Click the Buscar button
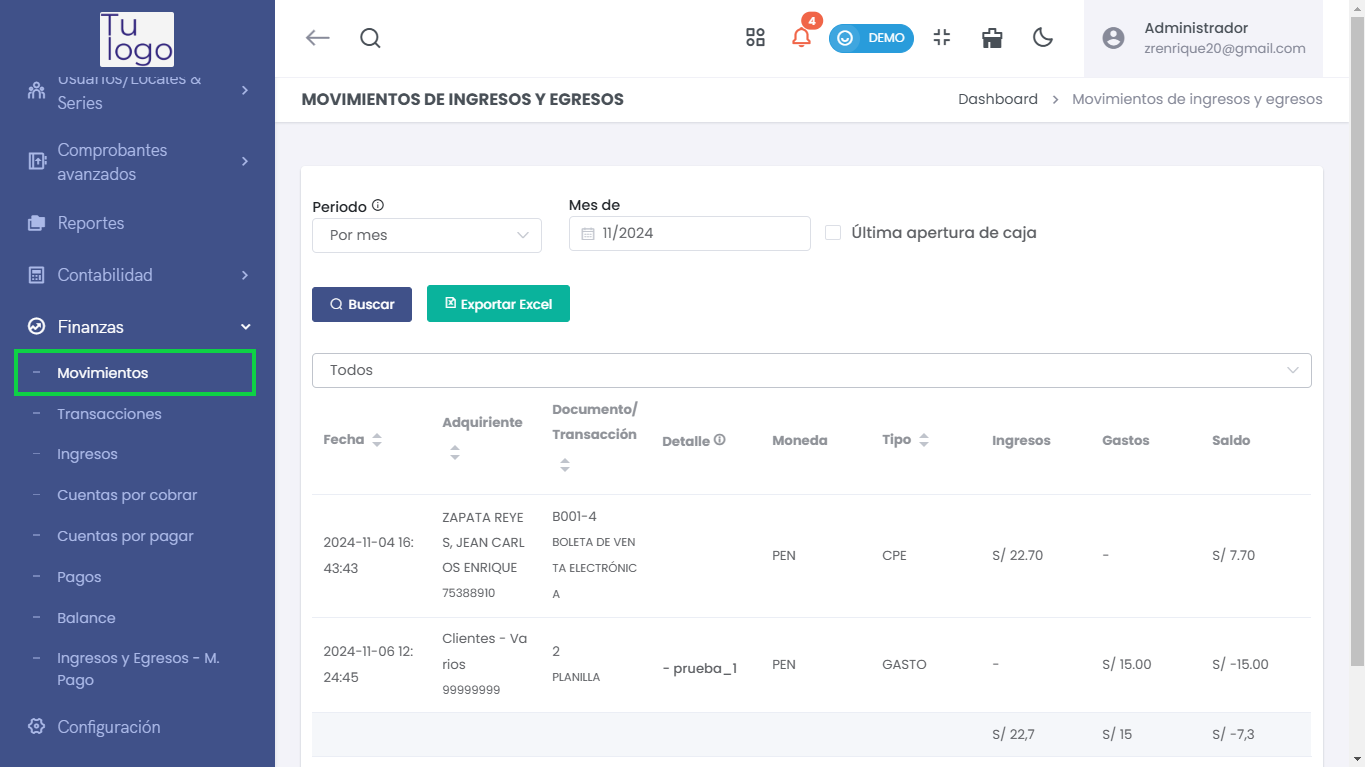The width and height of the screenshot is (1365, 767). tap(362, 304)
